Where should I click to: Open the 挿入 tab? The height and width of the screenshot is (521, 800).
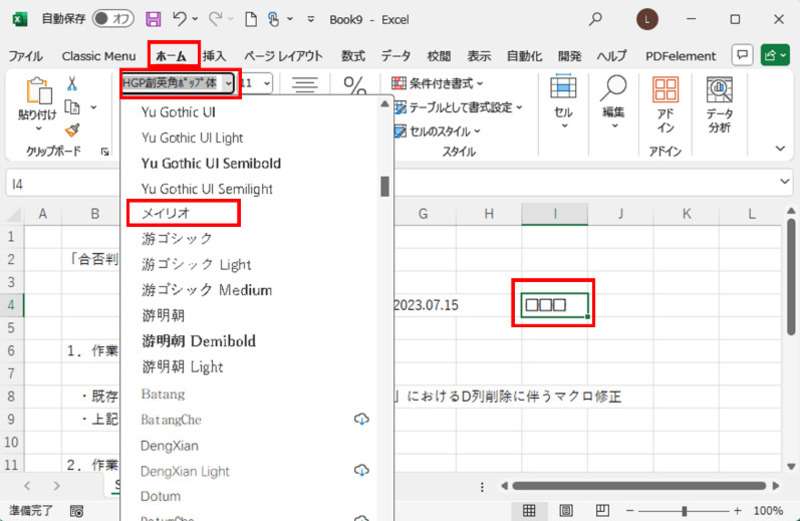point(214,56)
